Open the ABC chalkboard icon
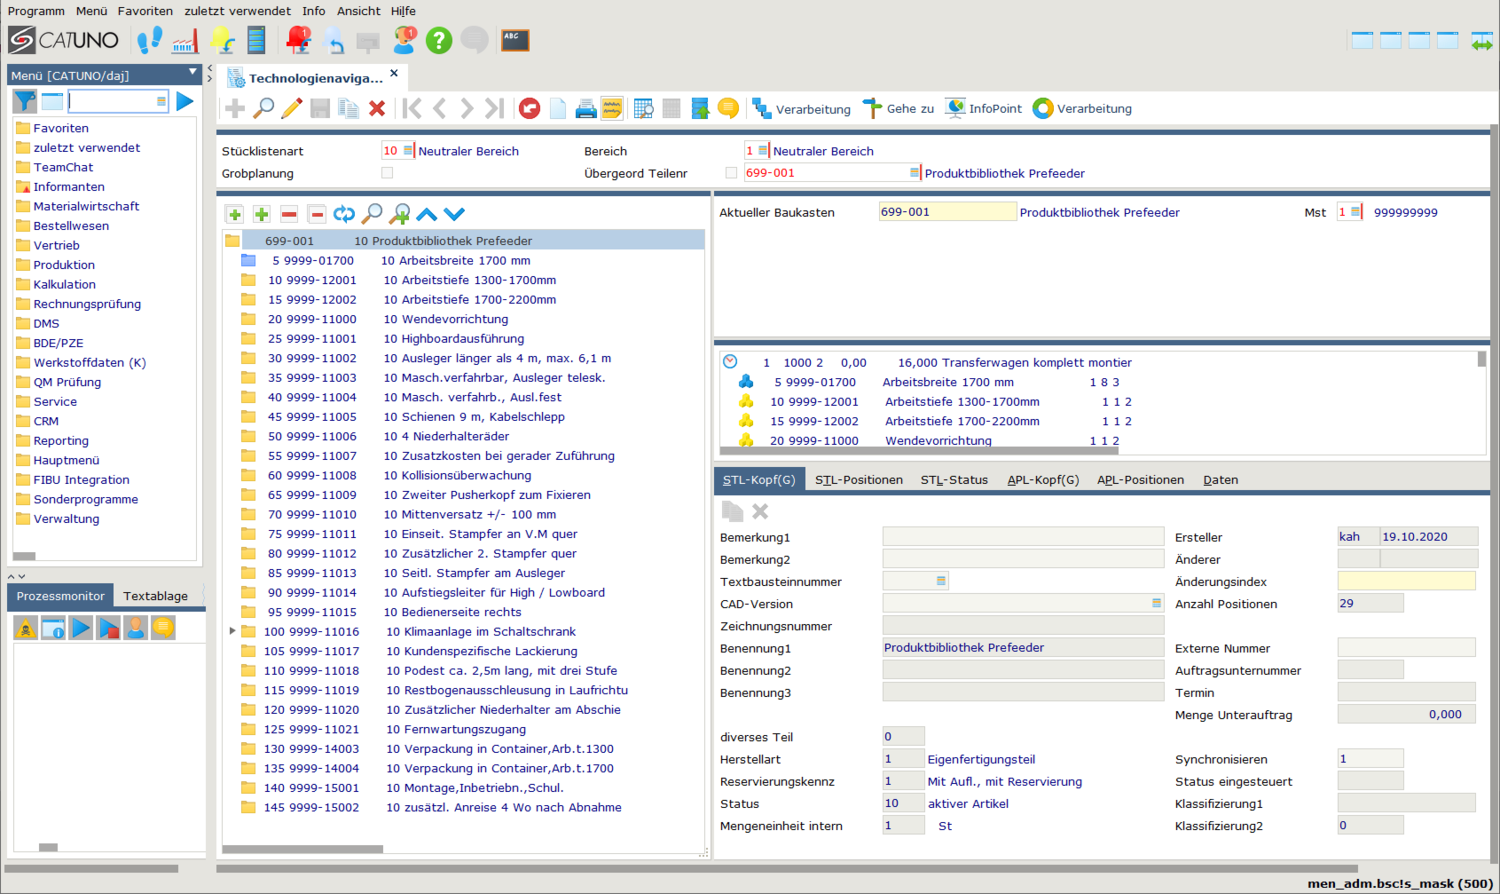 pyautogui.click(x=515, y=40)
